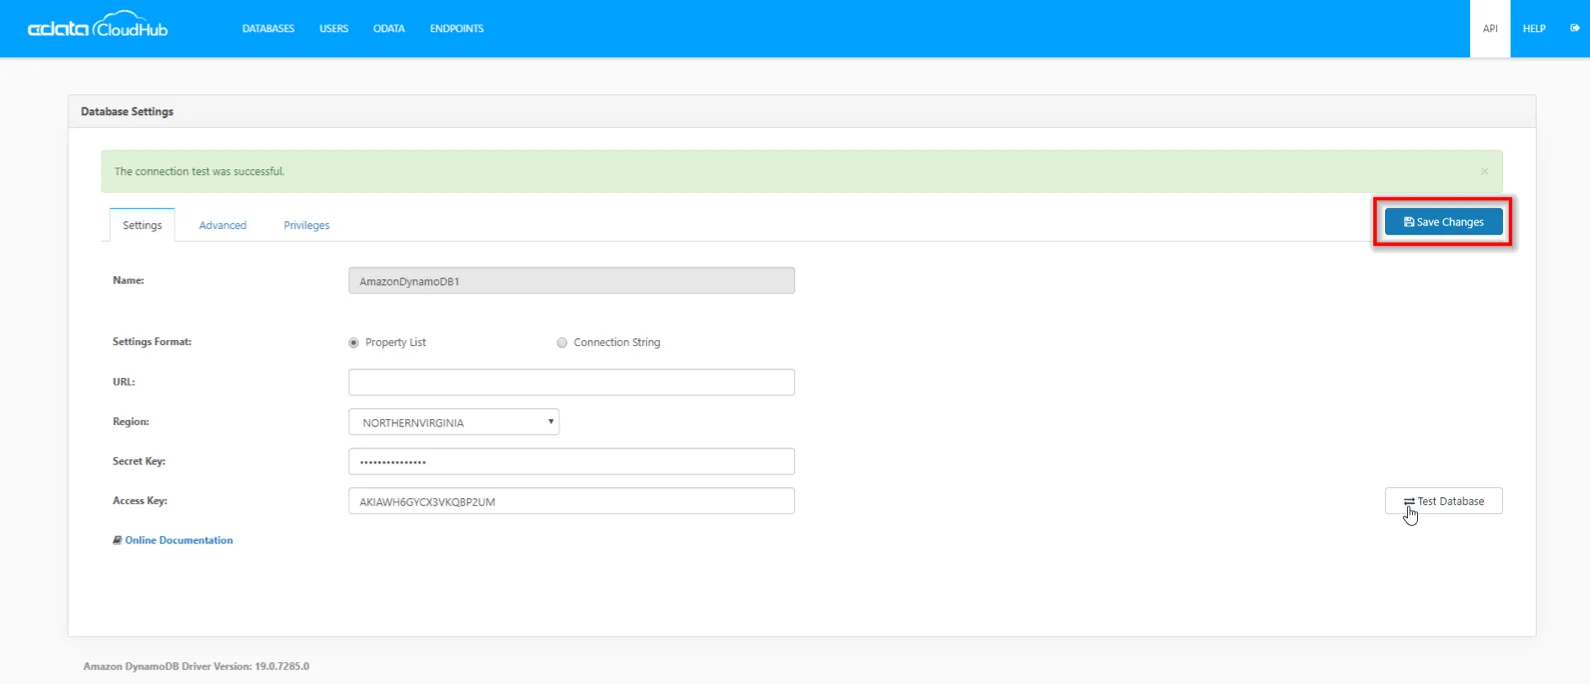
Task: Click the Access Key input field
Action: click(571, 501)
